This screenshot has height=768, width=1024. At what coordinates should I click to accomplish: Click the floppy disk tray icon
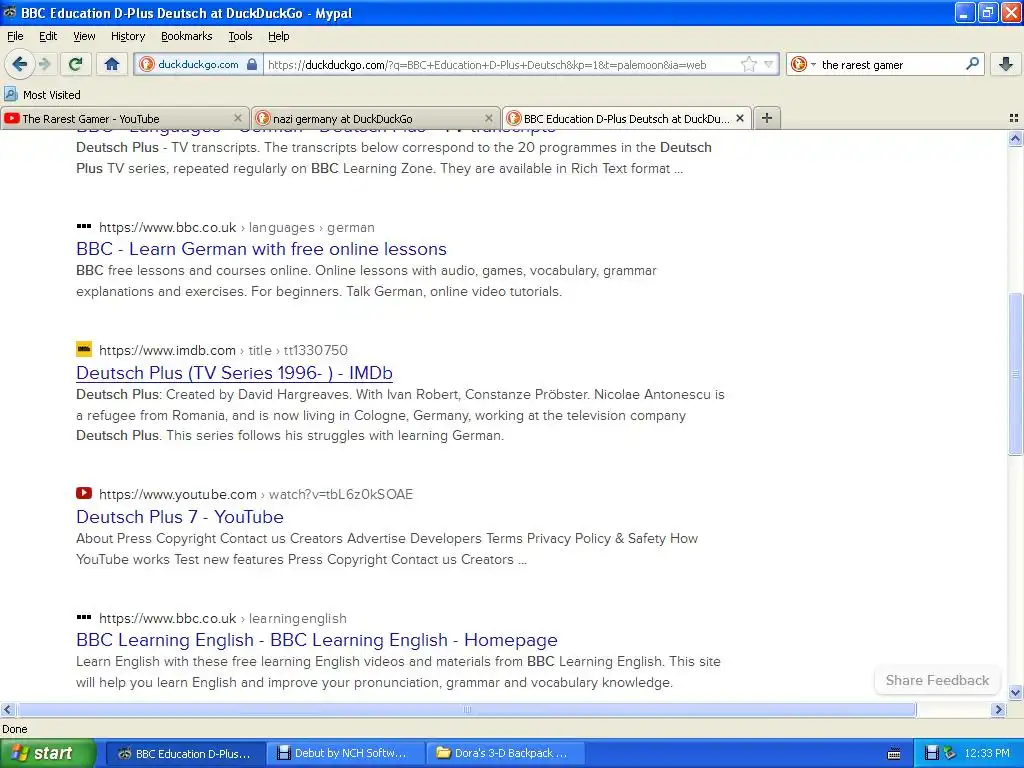tap(932, 753)
